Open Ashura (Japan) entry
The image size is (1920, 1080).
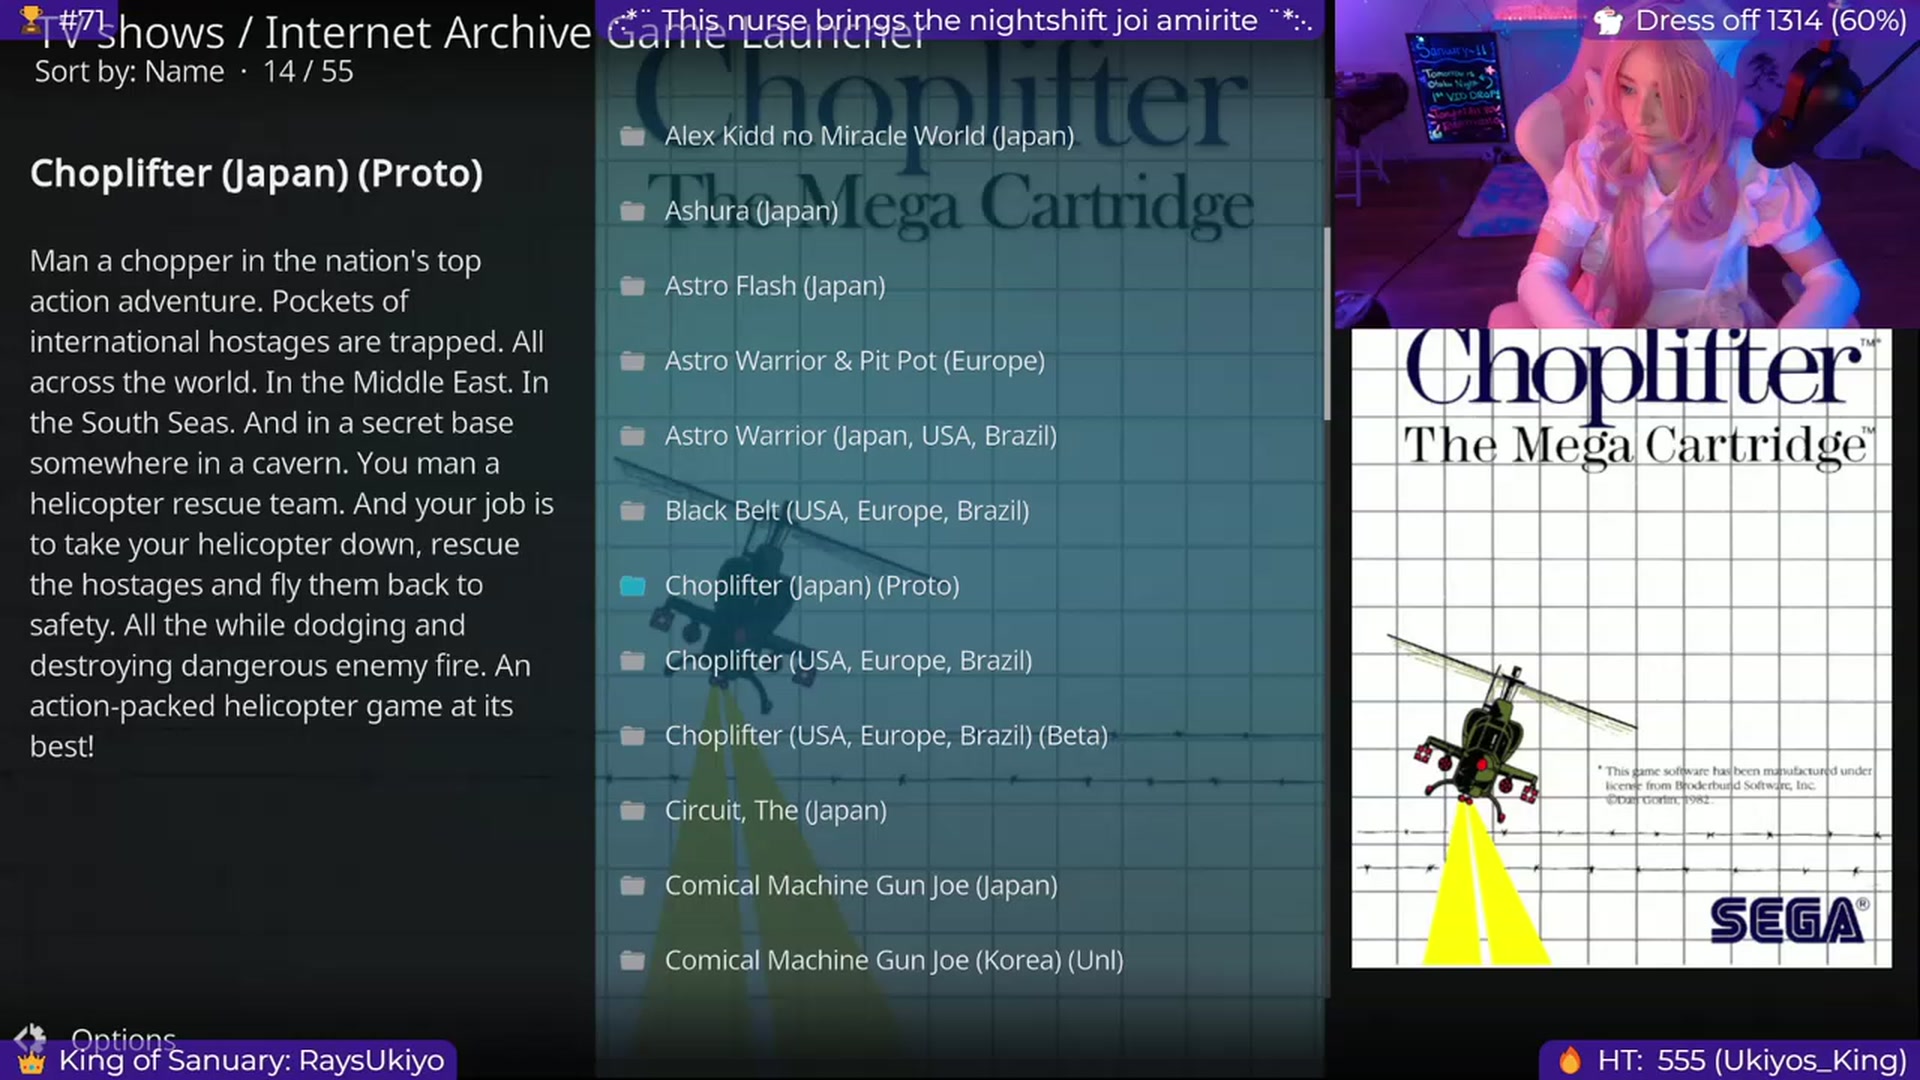pyautogui.click(x=751, y=211)
